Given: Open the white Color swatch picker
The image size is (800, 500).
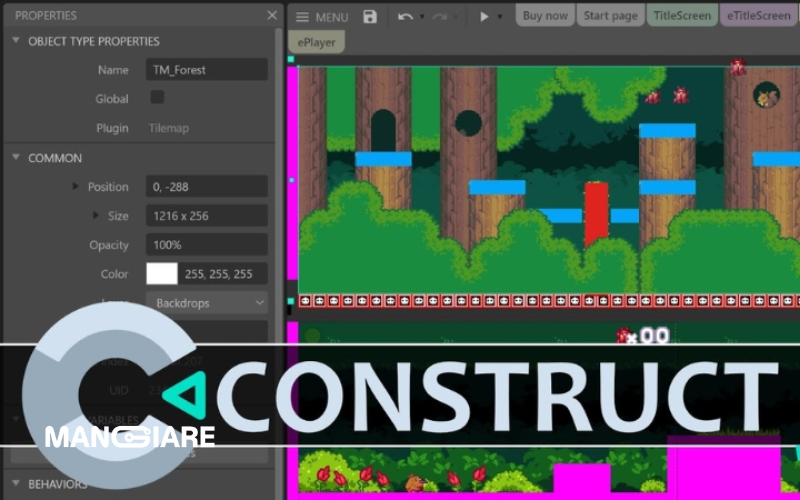Looking at the screenshot, I should point(162,273).
